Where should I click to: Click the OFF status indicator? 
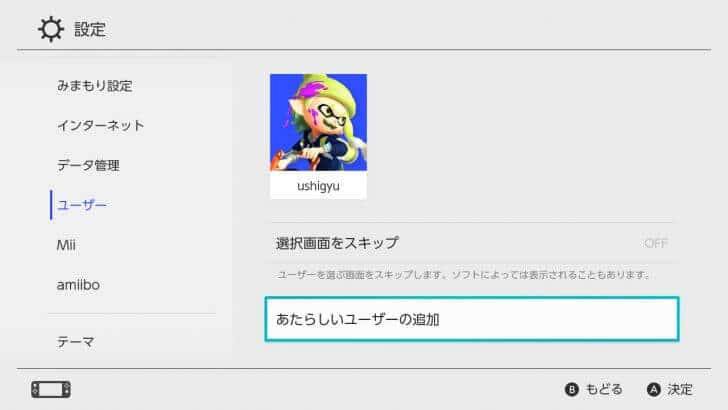tap(656, 243)
